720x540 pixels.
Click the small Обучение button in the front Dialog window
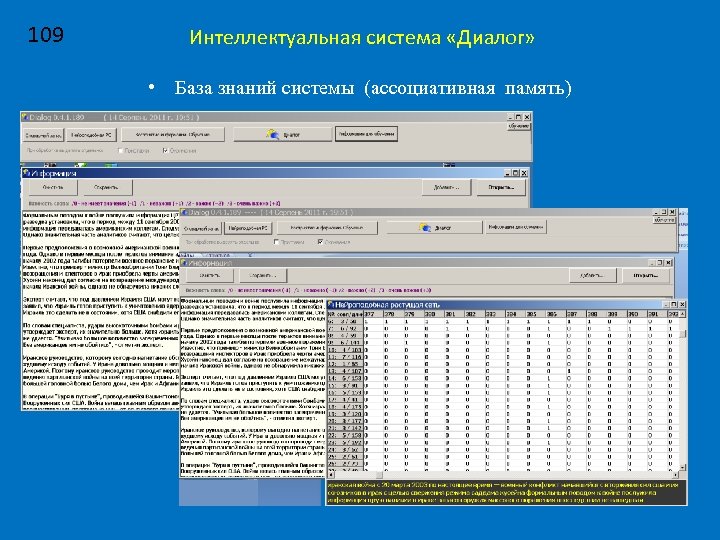pos(664,220)
